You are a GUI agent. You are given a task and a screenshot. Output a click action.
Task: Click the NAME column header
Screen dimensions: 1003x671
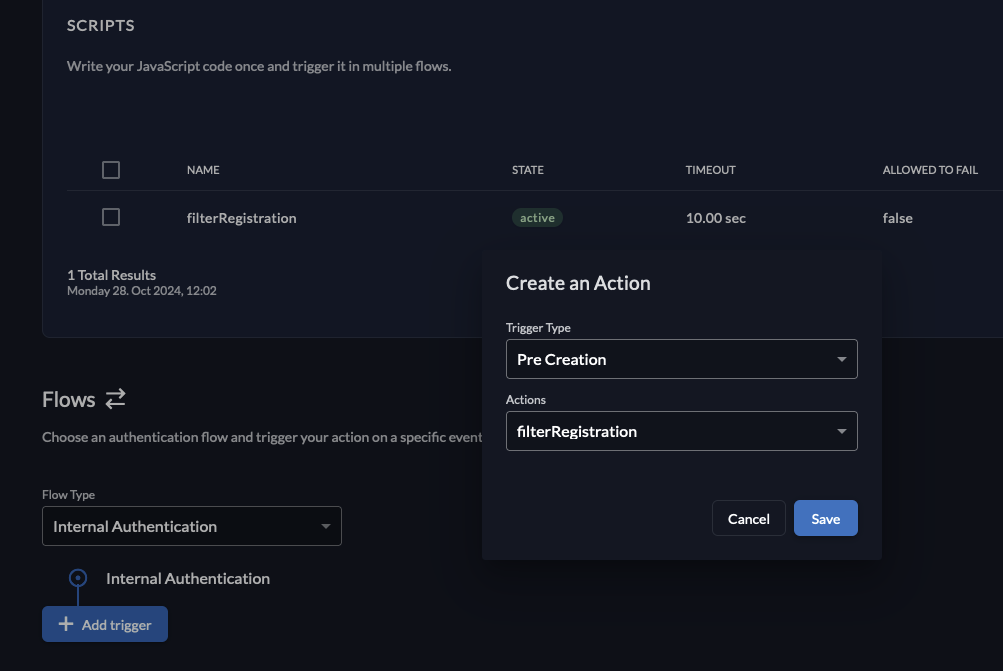pos(203,169)
